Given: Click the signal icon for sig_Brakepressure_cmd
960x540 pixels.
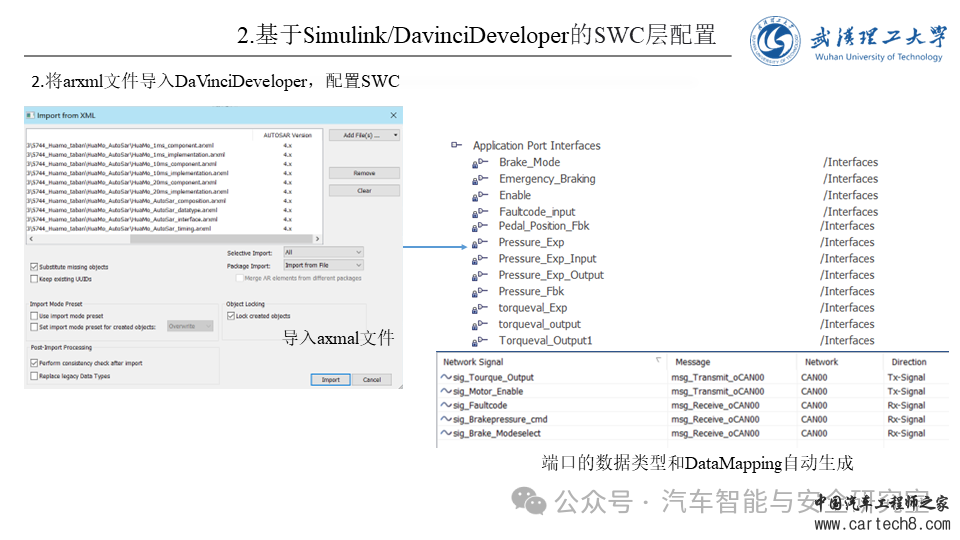Looking at the screenshot, I should [x=446, y=419].
